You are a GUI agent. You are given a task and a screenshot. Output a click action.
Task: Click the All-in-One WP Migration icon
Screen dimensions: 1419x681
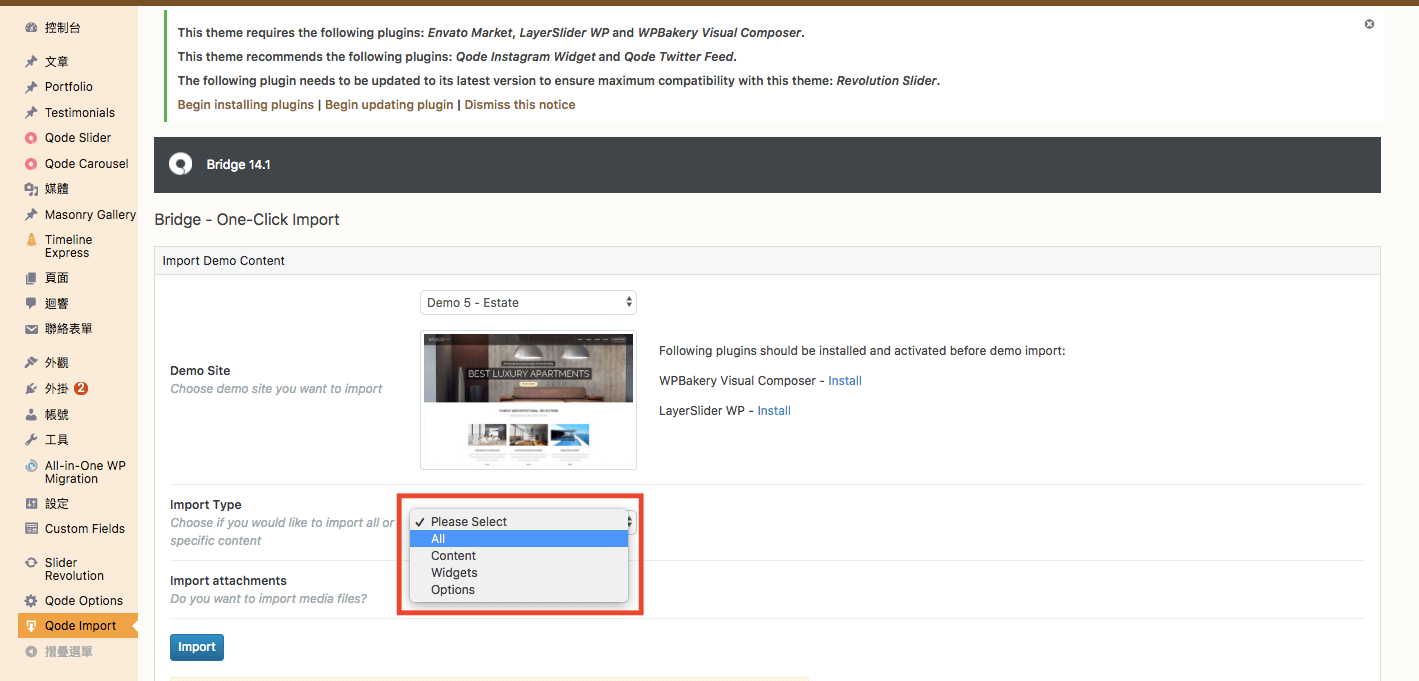[x=31, y=466]
